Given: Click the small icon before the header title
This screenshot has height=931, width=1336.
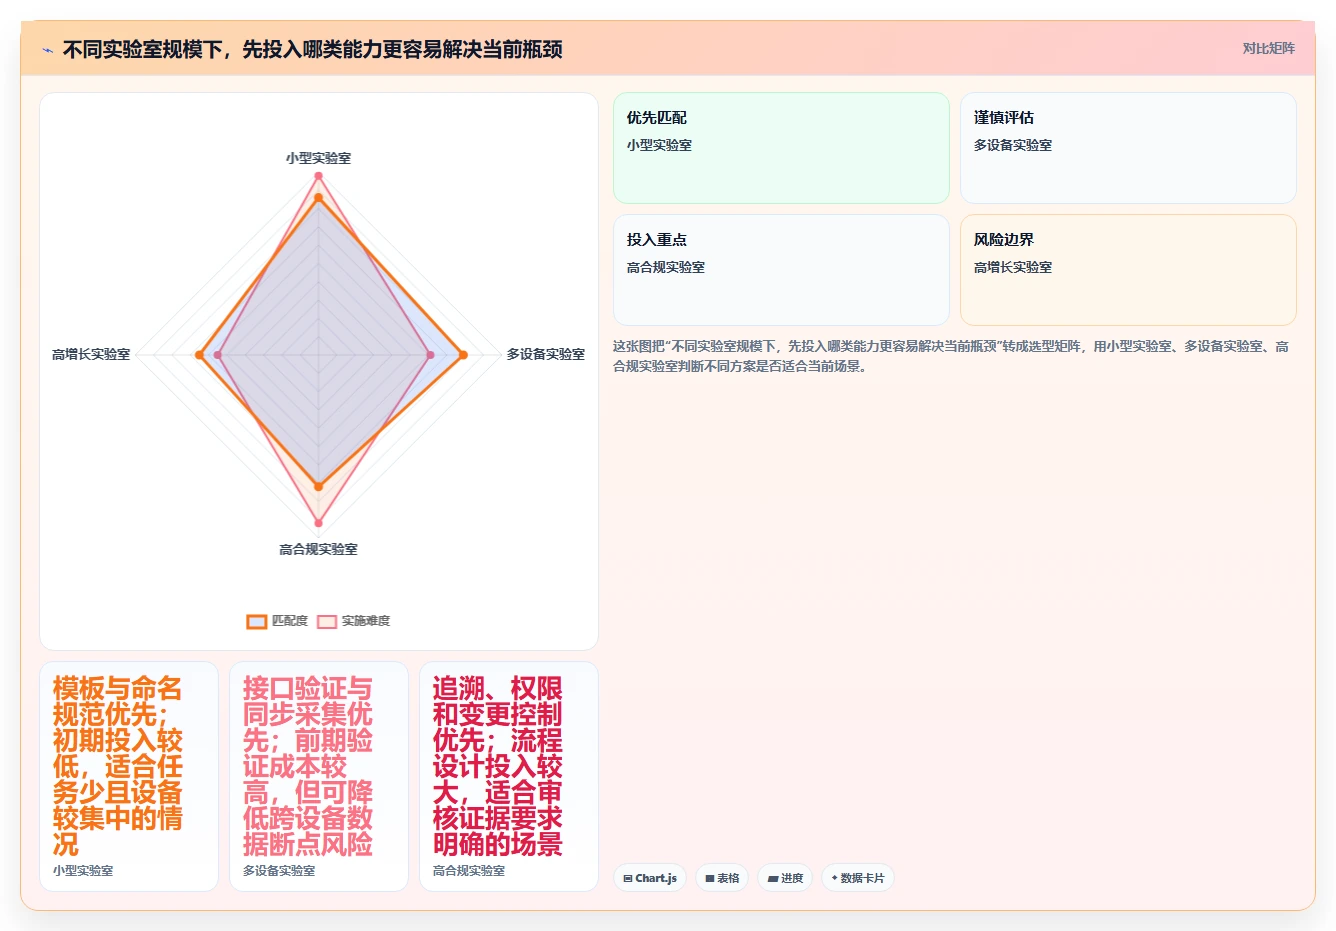Looking at the screenshot, I should (x=47, y=49).
